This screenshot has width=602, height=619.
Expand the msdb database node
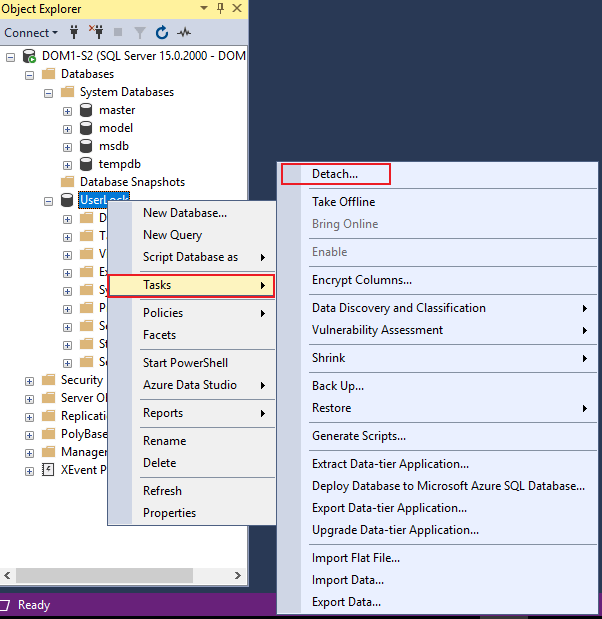tap(68, 147)
